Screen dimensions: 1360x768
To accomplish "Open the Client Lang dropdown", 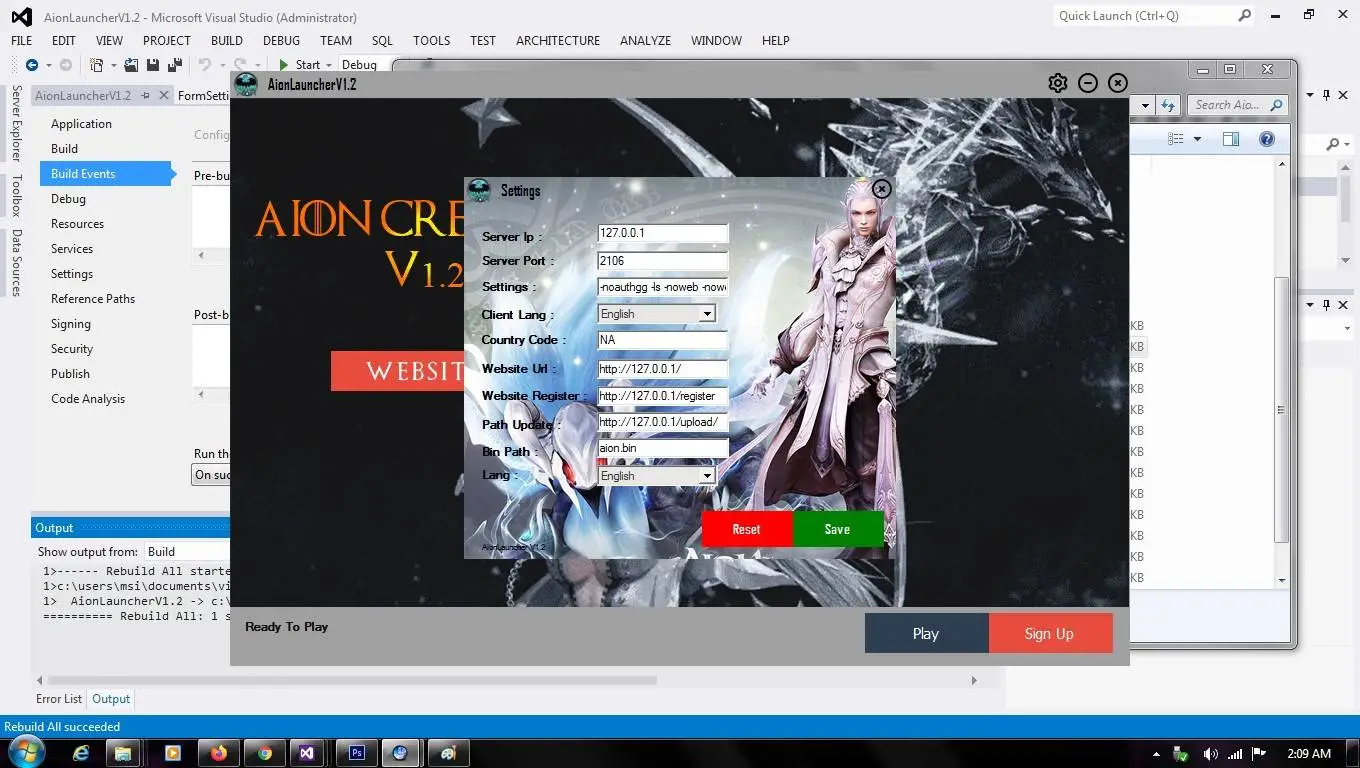I will (x=707, y=314).
